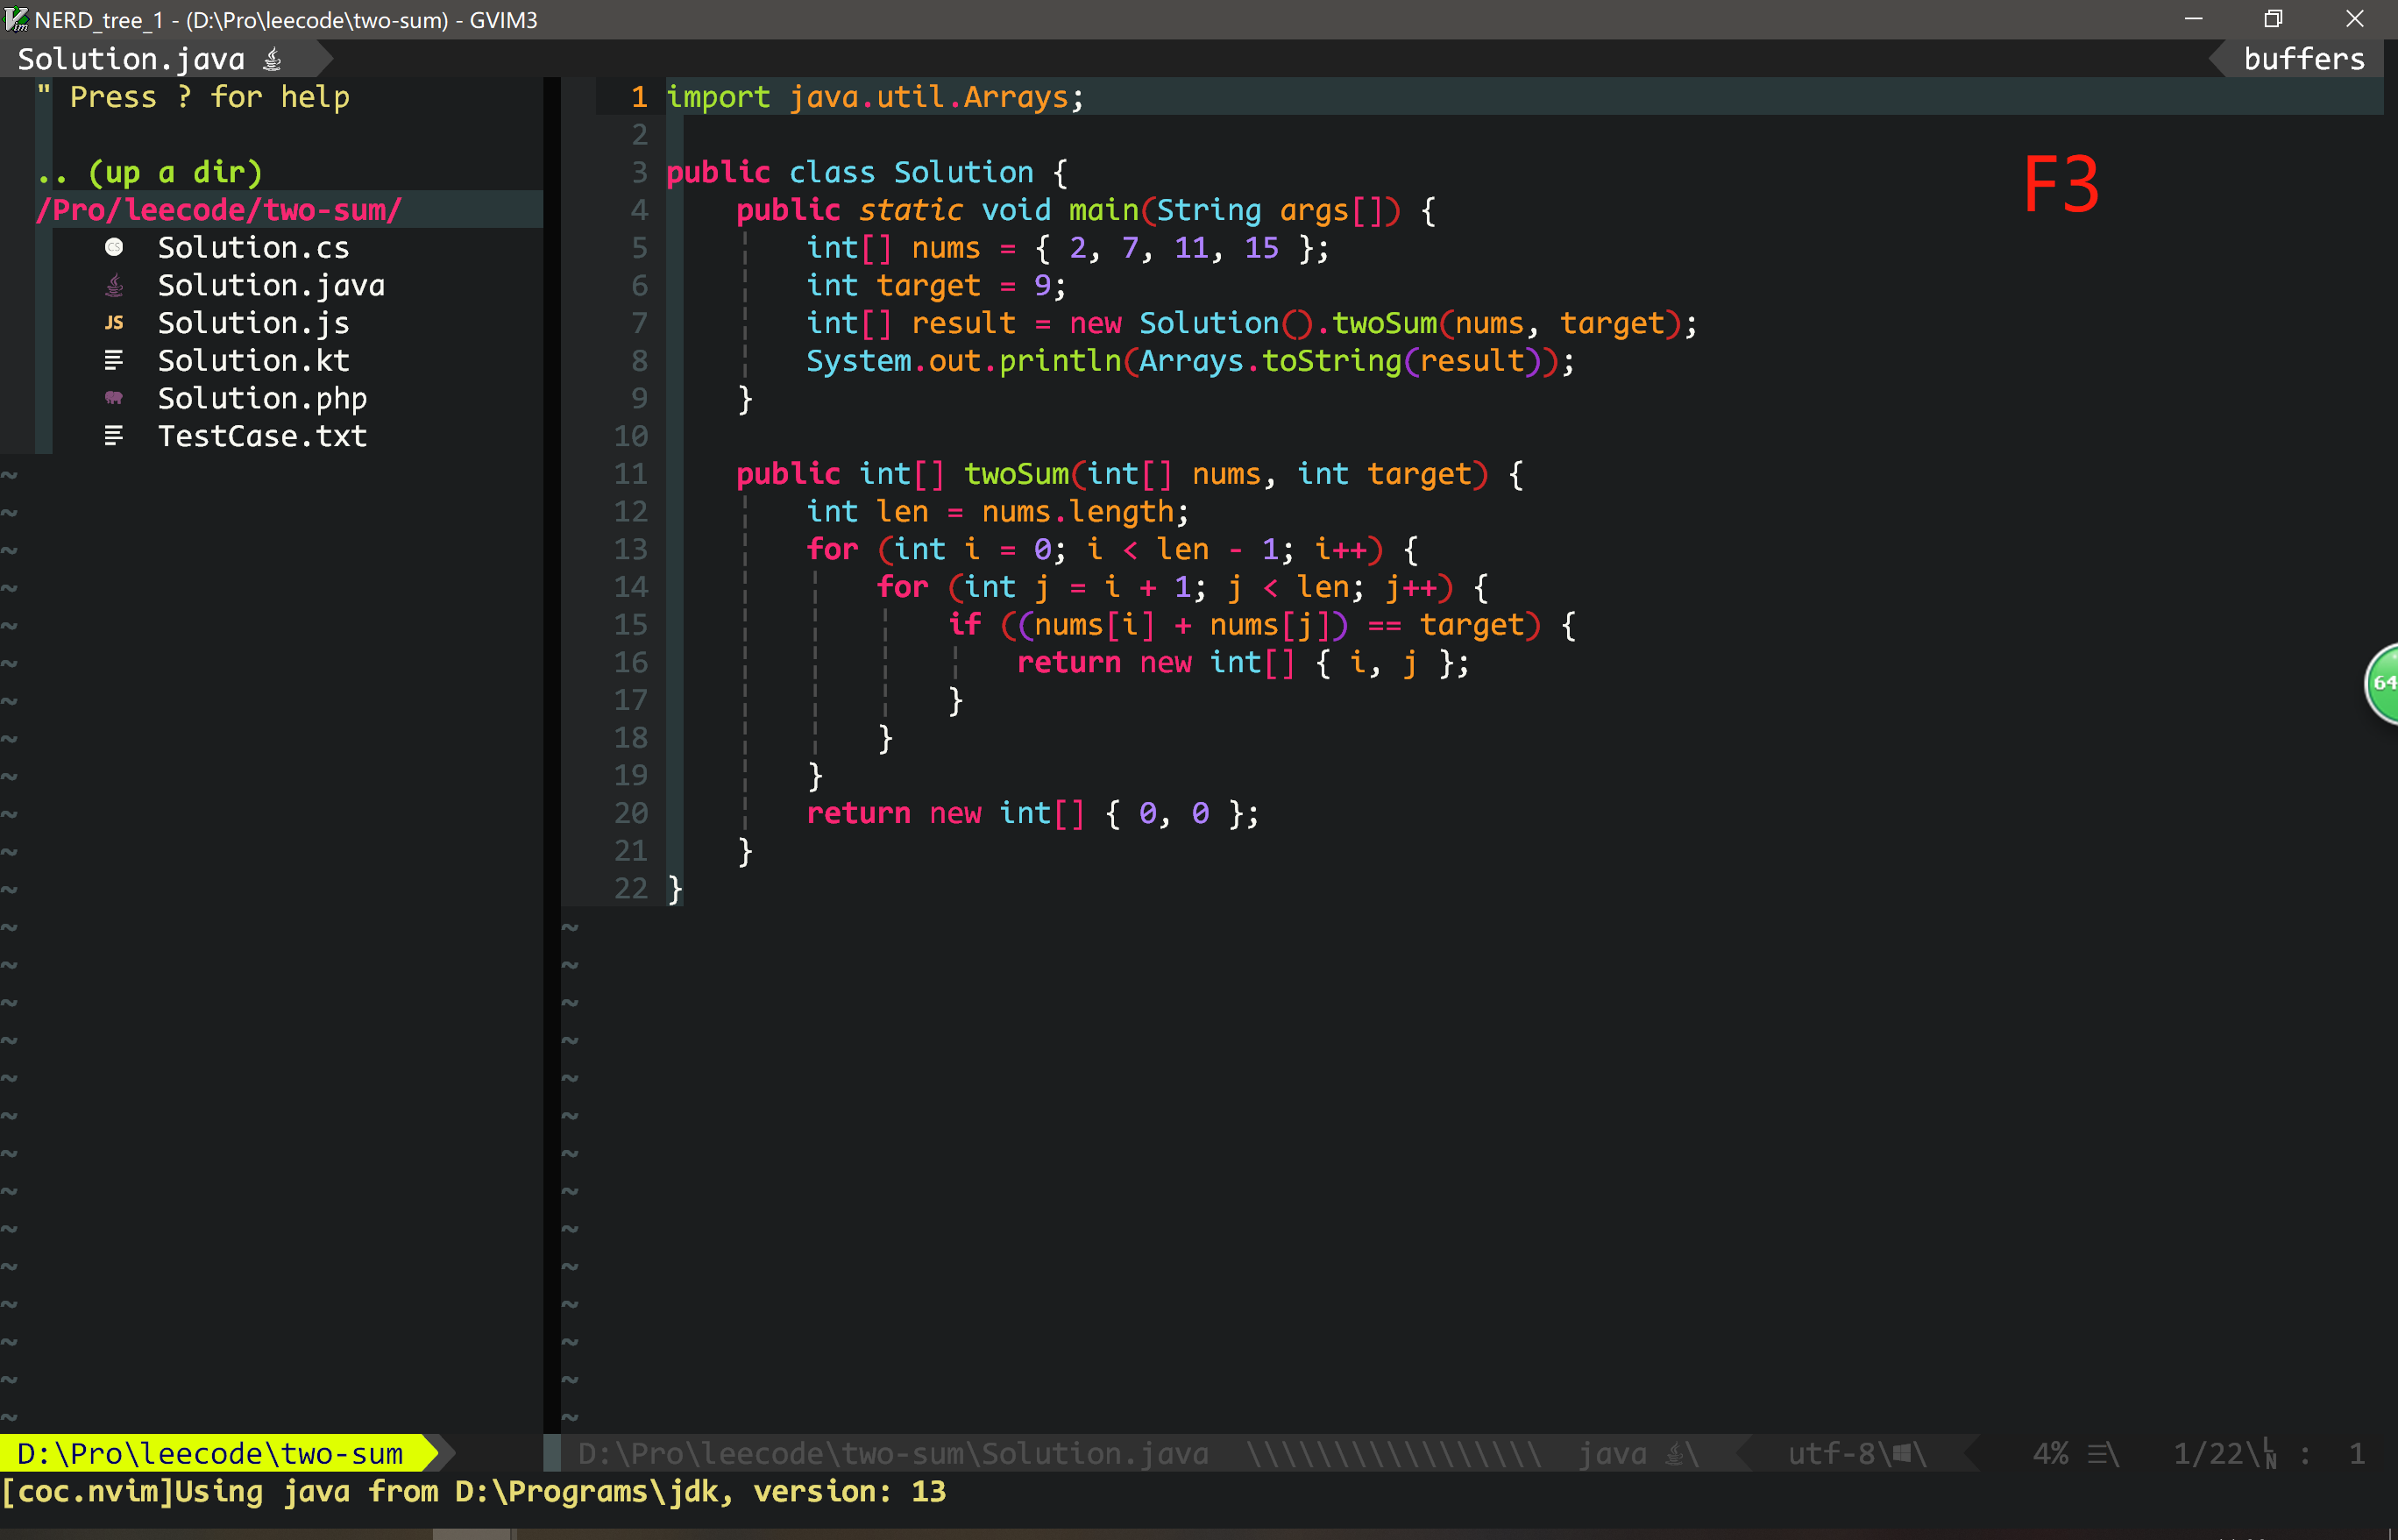Collapse the /Pro/leecode/two-sum/ directory node
This screenshot has width=2398, height=1540.
click(x=218, y=210)
